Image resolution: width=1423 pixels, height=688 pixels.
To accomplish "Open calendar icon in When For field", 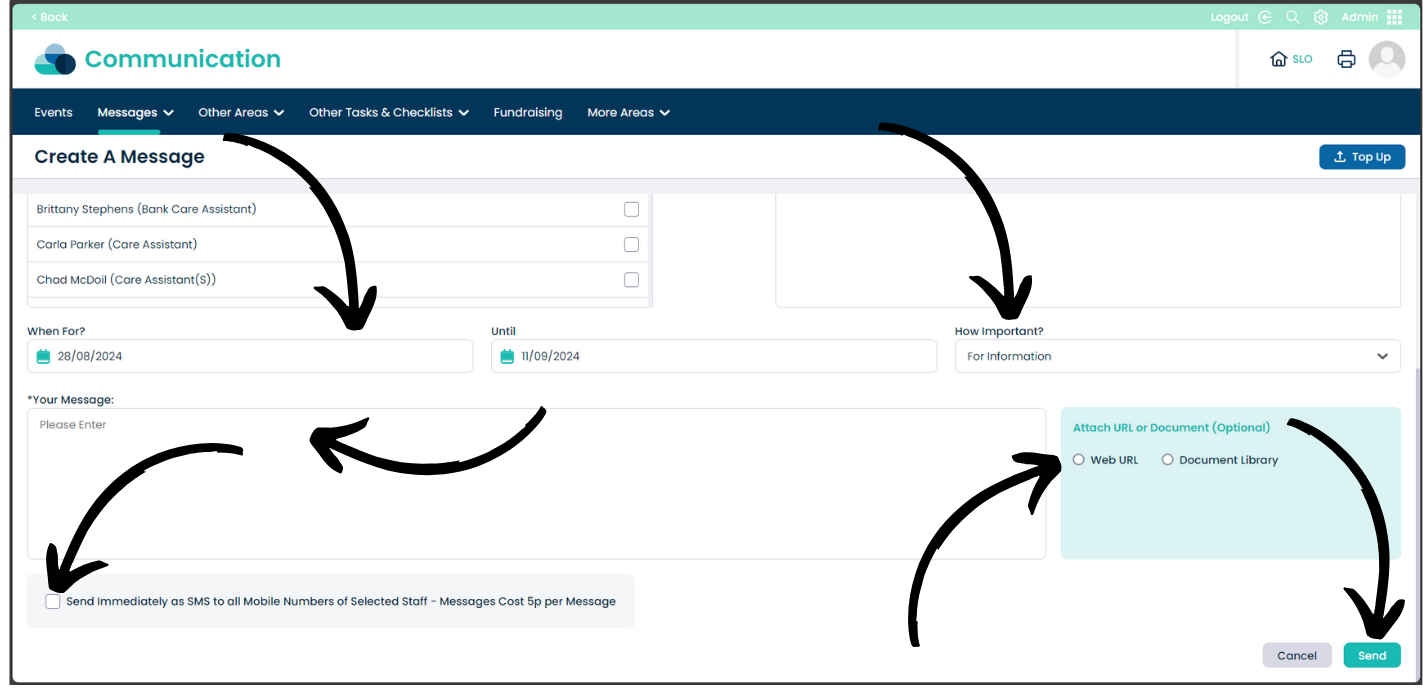I will point(43,356).
